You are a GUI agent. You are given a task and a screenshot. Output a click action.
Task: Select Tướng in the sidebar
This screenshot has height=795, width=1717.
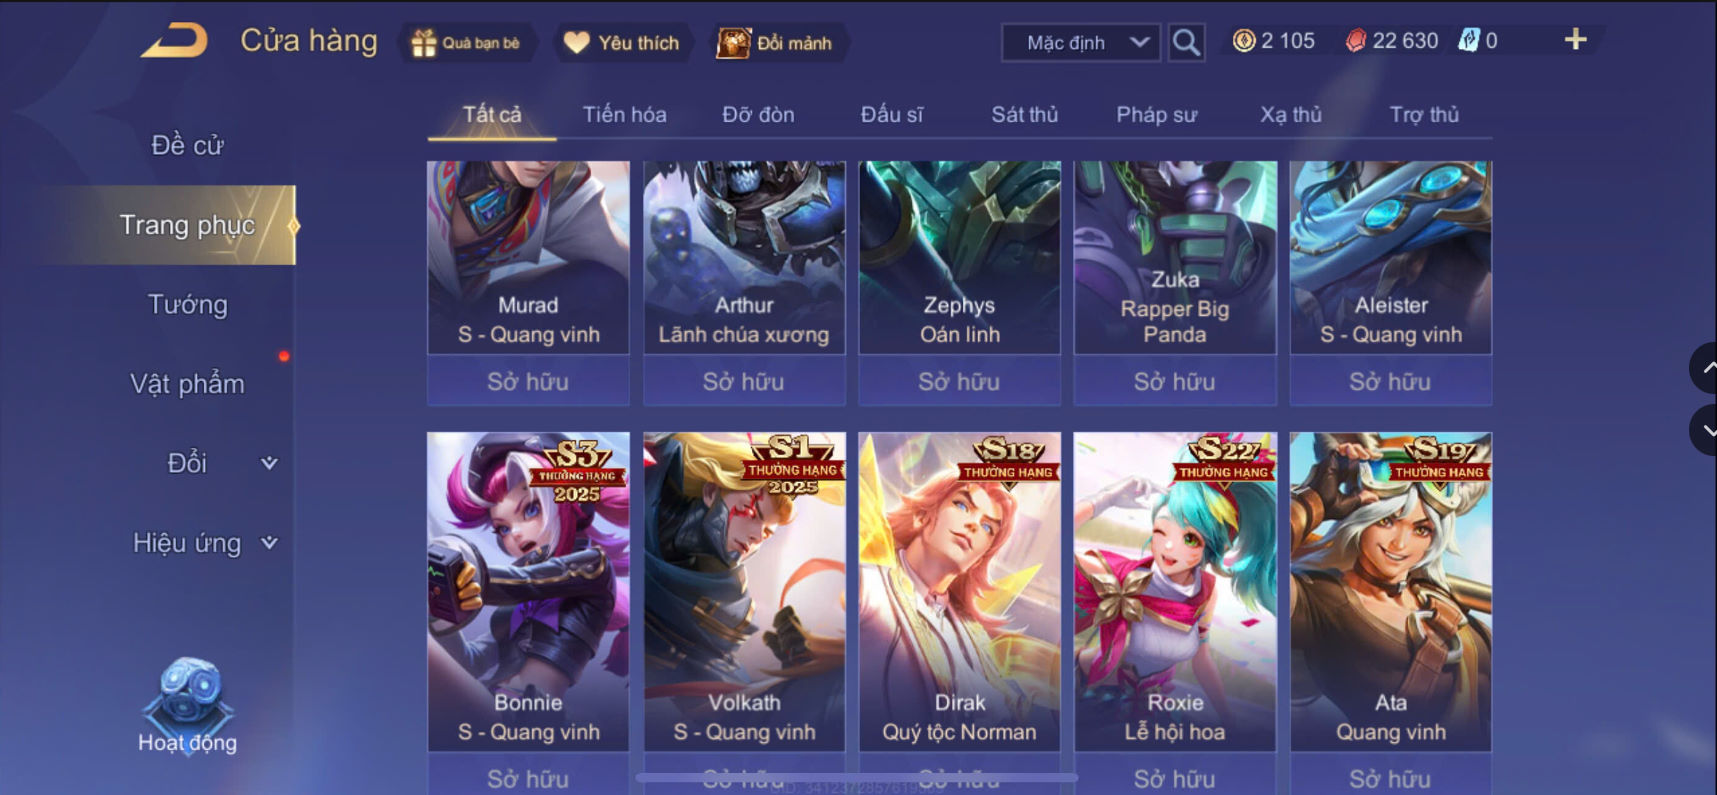188,304
